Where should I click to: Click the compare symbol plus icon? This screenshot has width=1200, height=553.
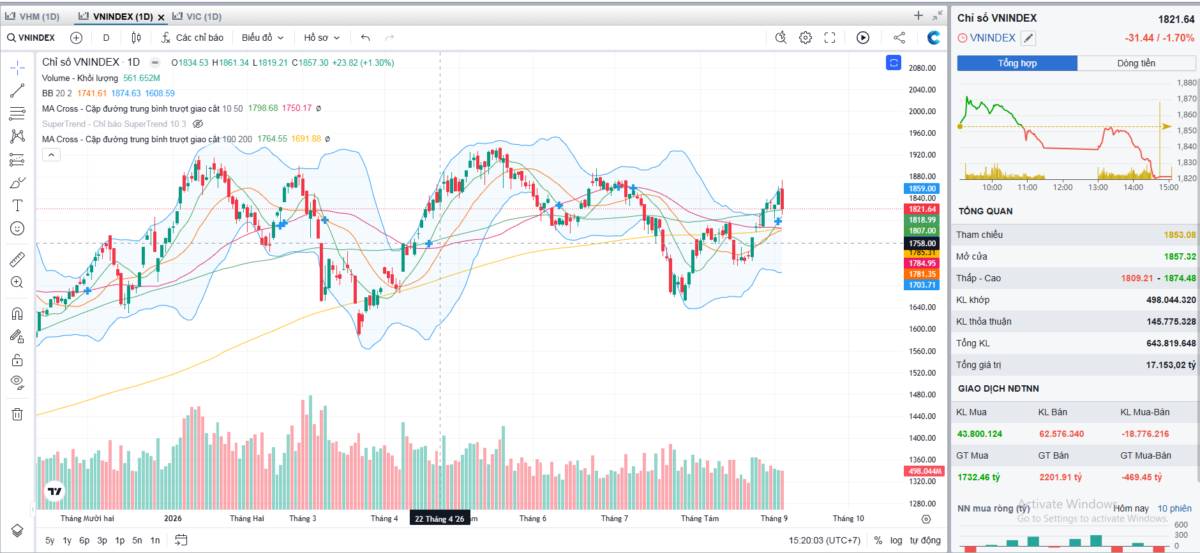[76, 38]
